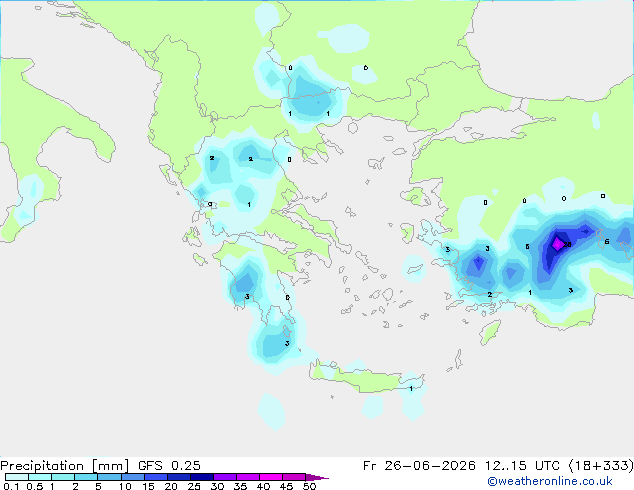Click the 2–5 mm legend swatch
The image size is (634, 490).
[86, 477]
